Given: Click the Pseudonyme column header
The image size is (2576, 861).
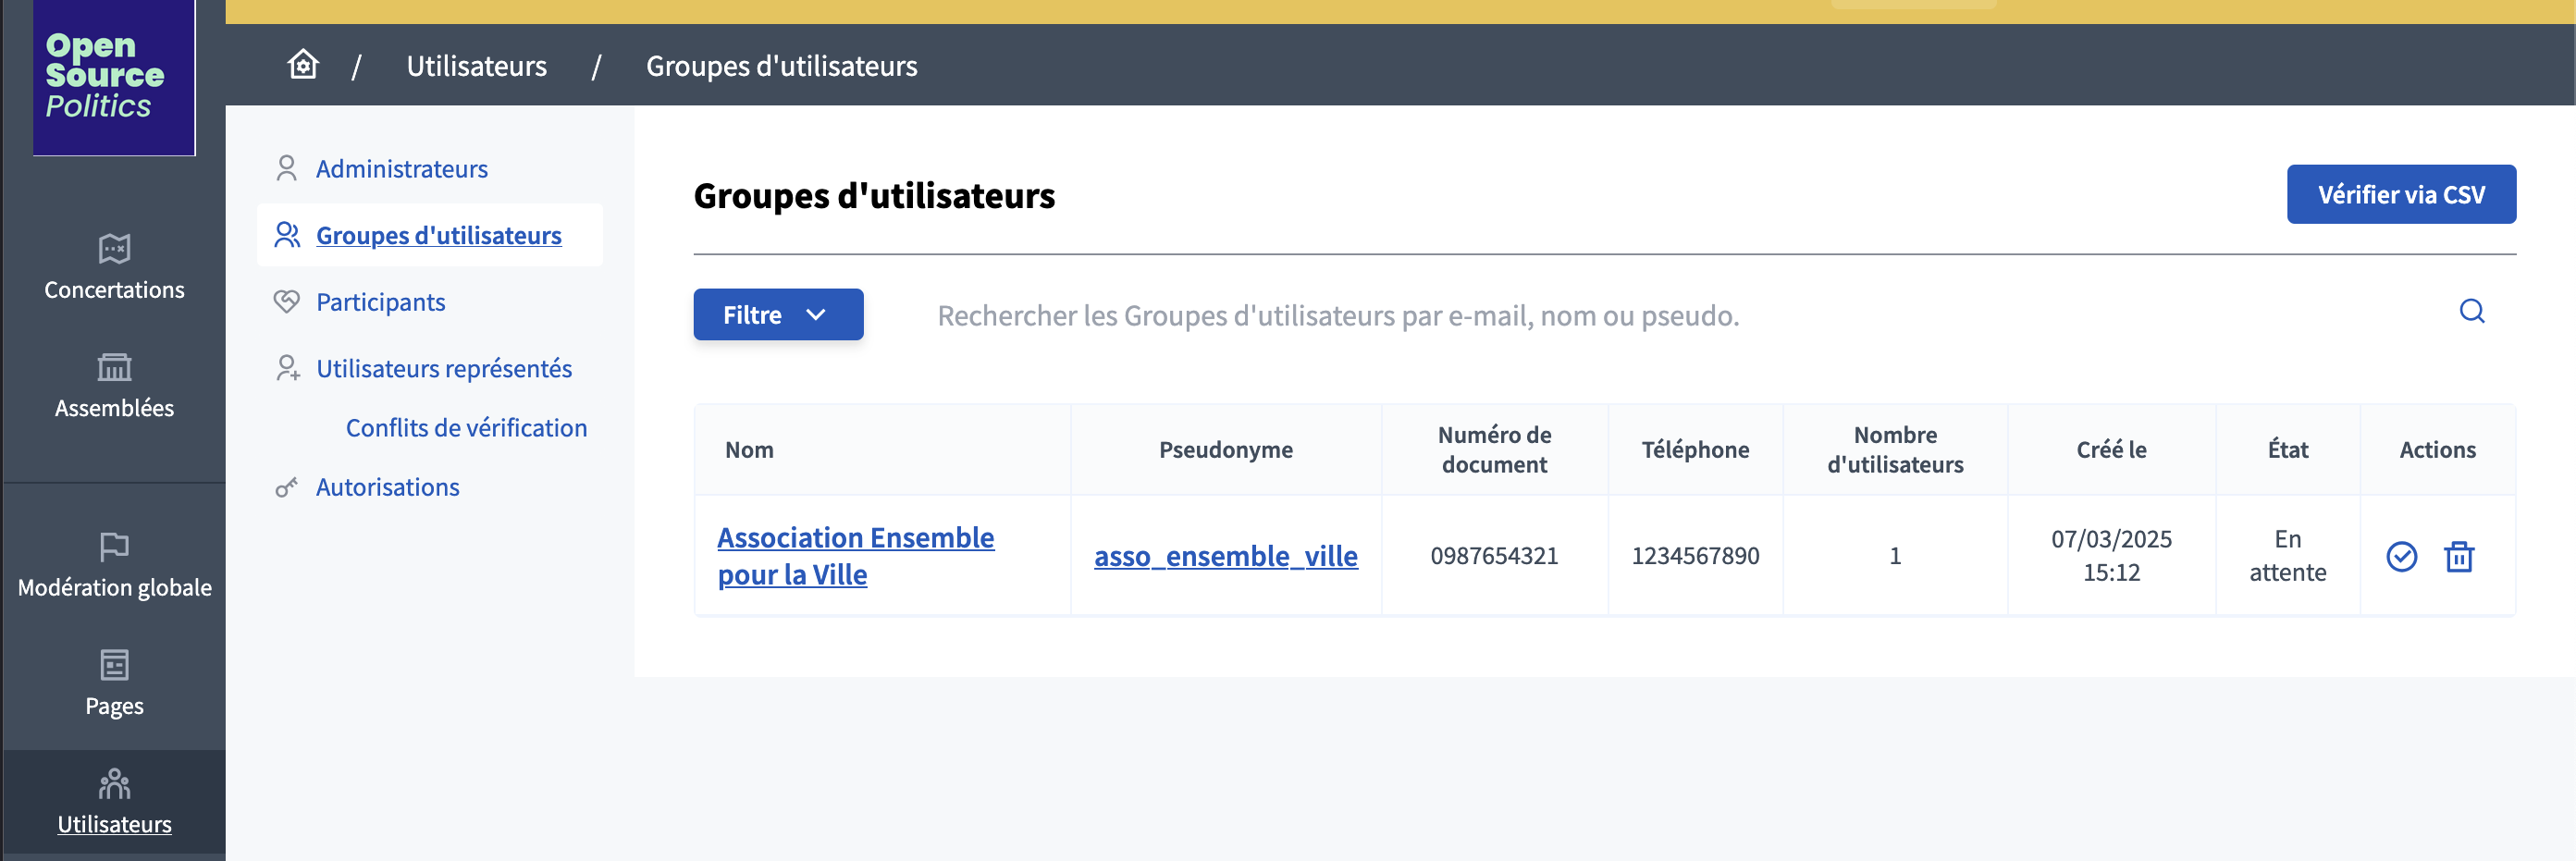Looking at the screenshot, I should [1226, 450].
